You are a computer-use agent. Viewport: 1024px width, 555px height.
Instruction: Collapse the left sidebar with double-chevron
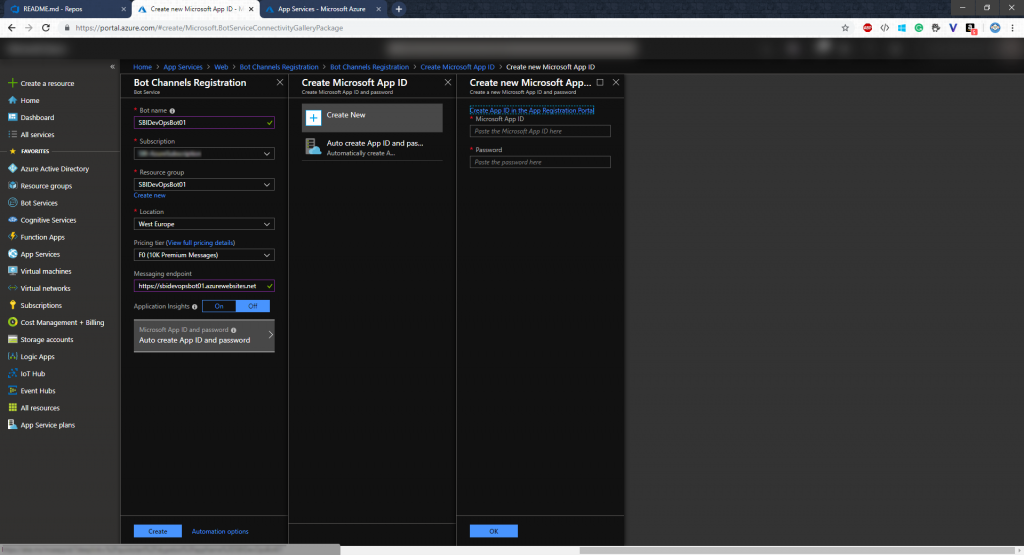[112, 67]
